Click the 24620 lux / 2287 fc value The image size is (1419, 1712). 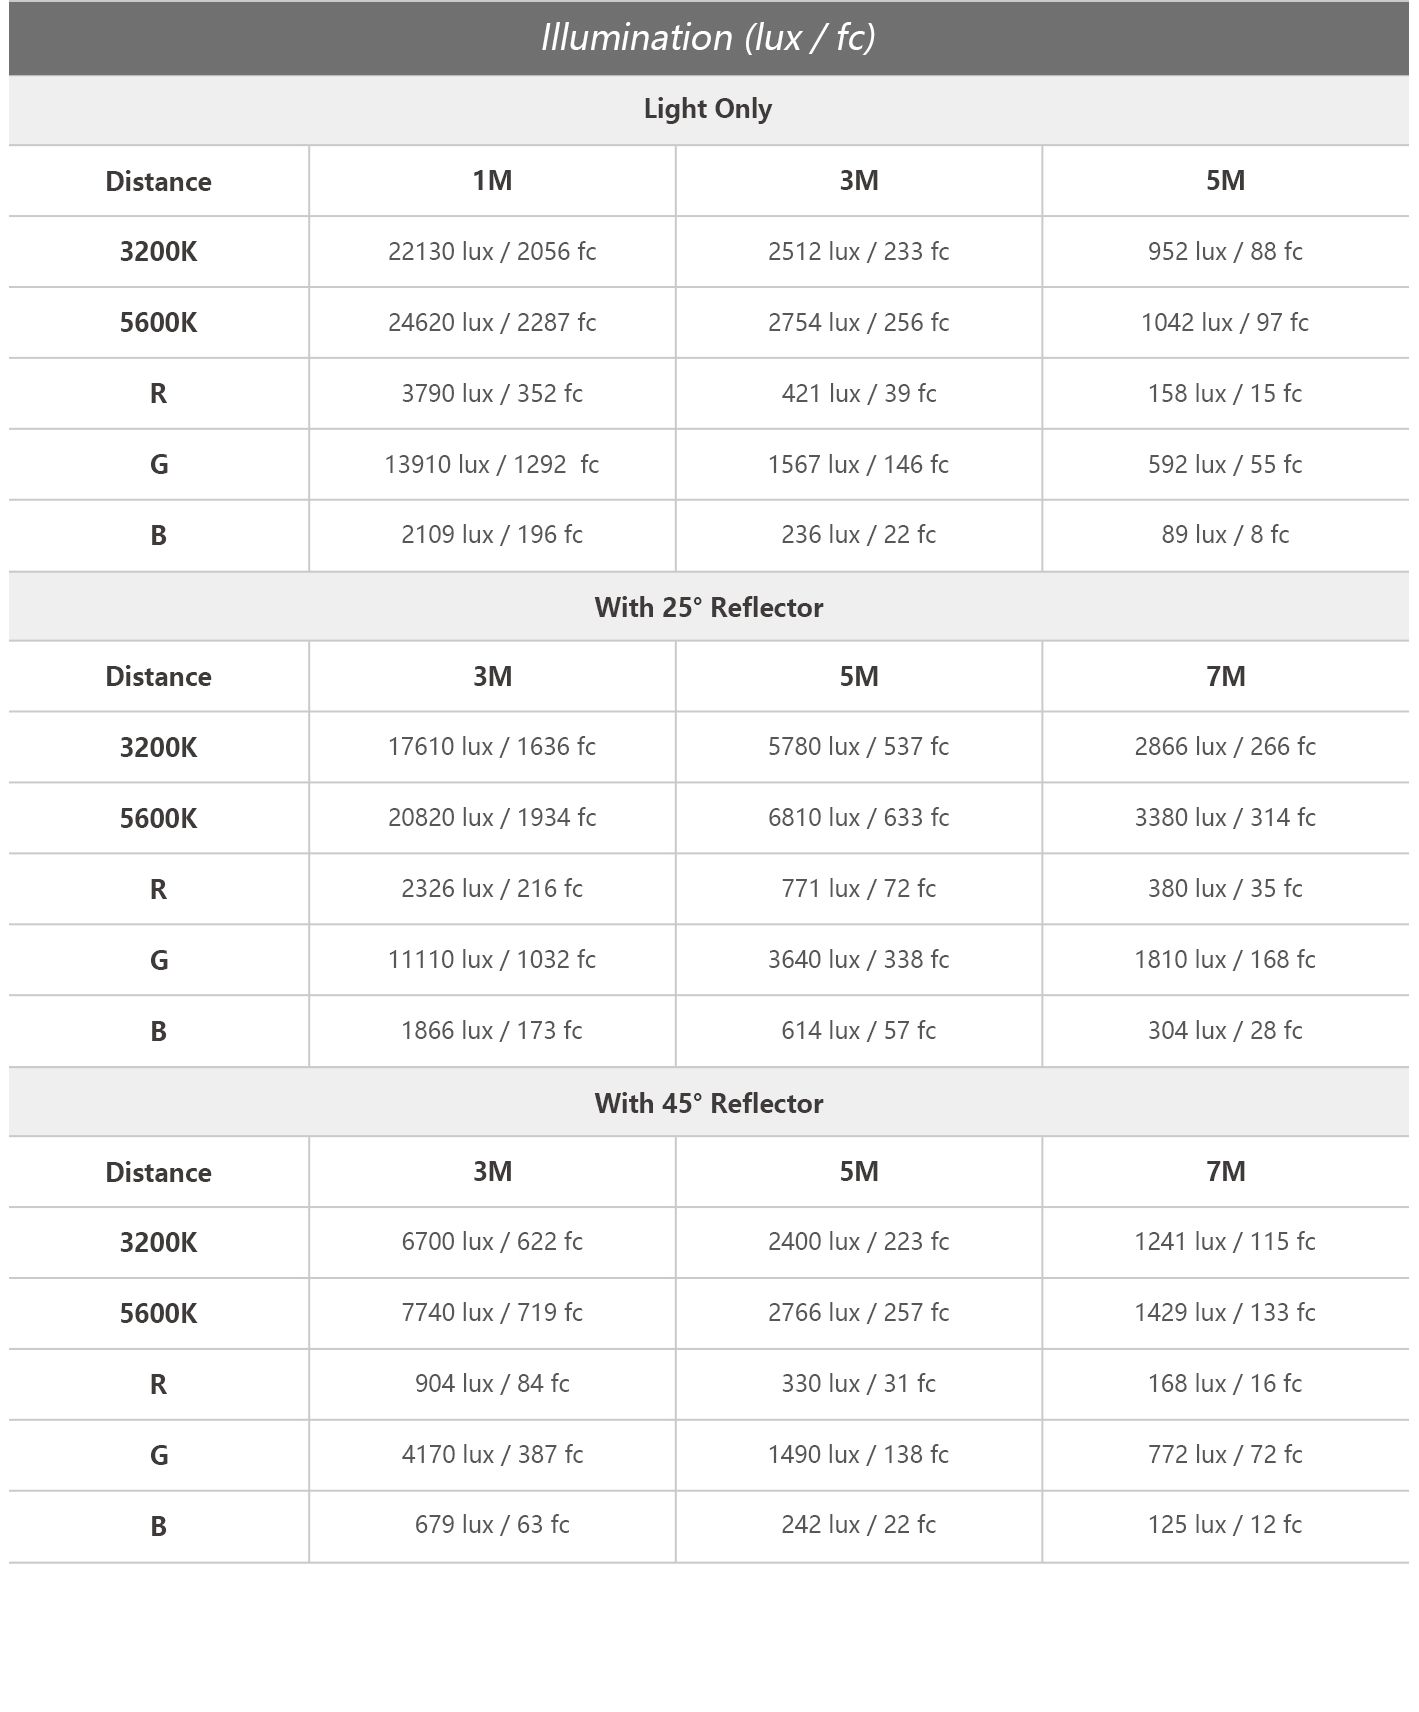(x=492, y=322)
